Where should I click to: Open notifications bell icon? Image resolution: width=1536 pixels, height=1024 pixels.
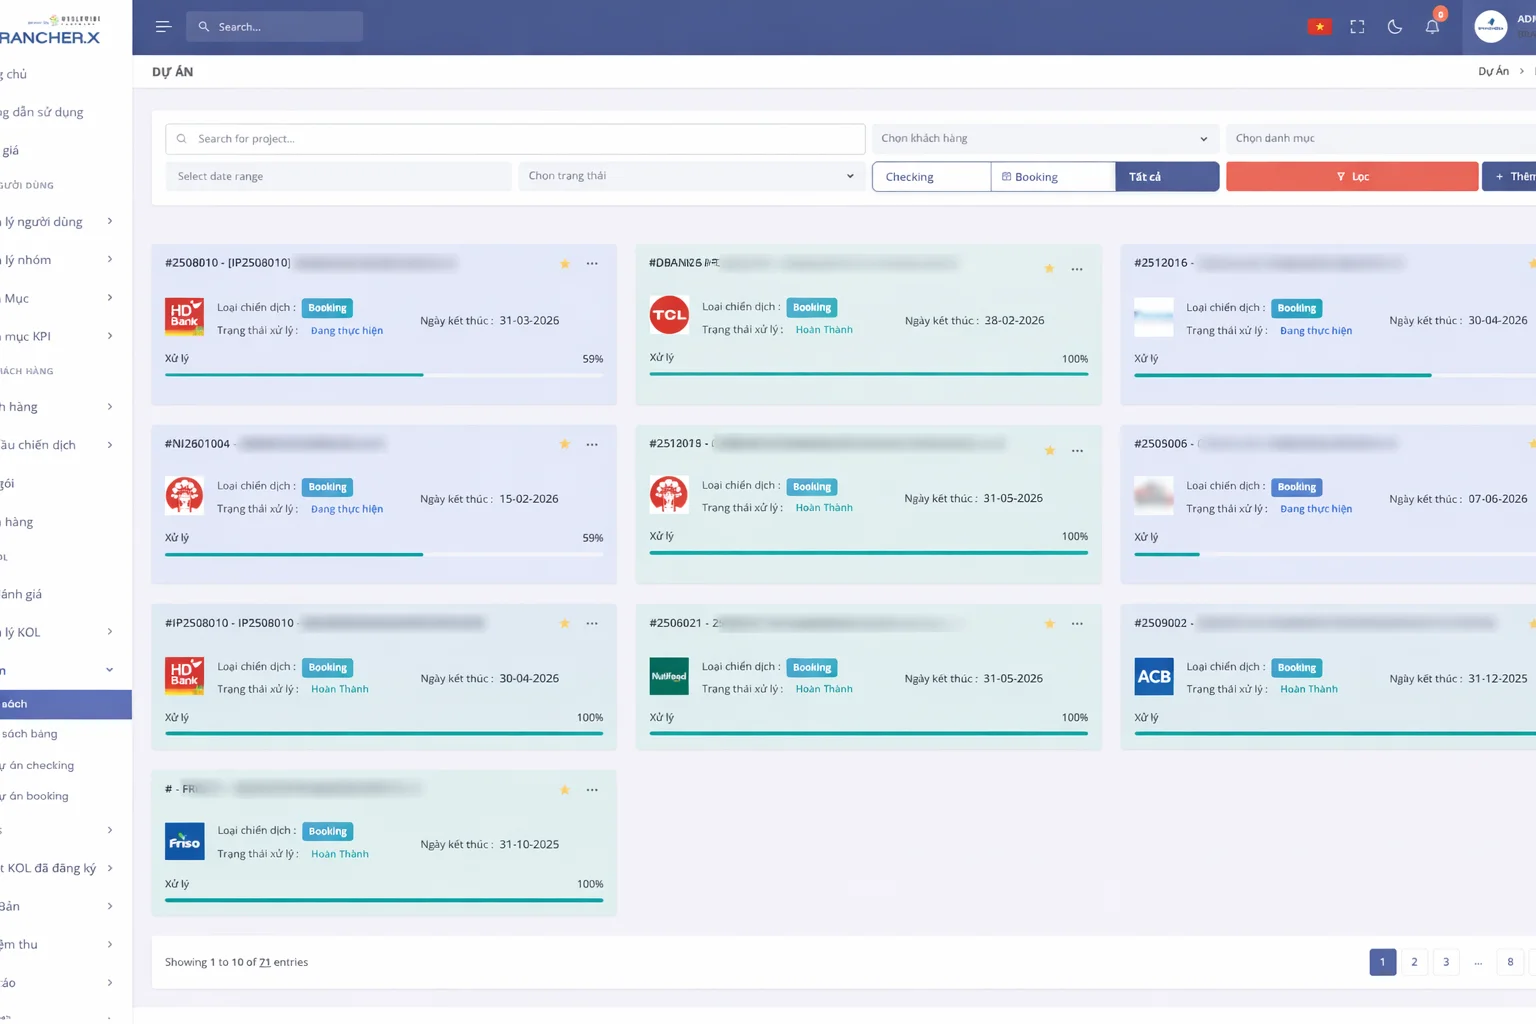1432,27
